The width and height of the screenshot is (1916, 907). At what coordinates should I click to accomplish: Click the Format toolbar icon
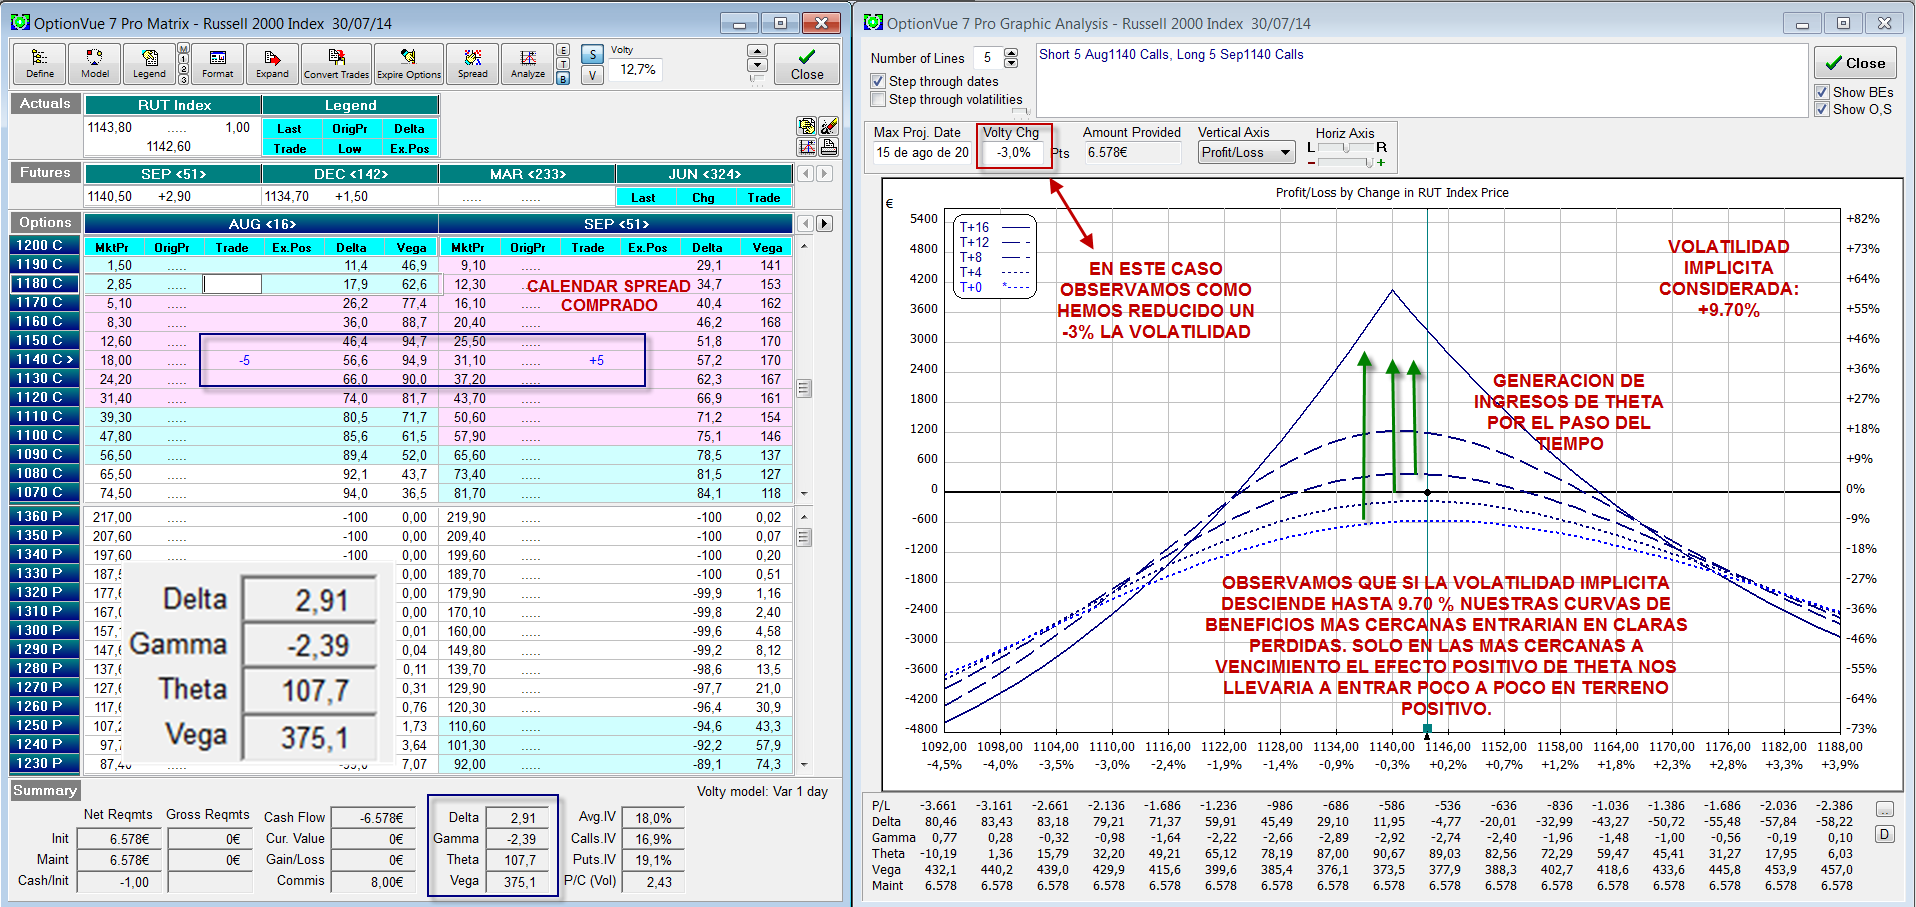click(x=217, y=63)
